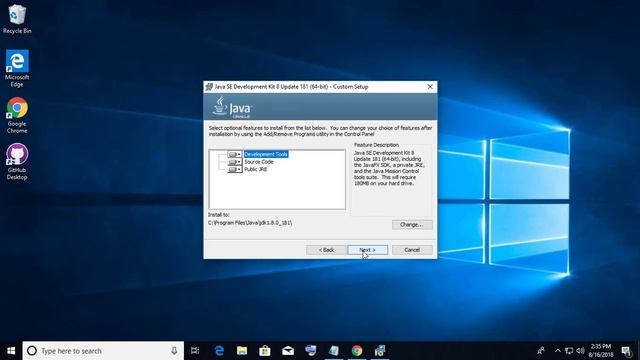Viewport: 640px width, 360px height.
Task: Click the Type here to search box
Action: (x=103, y=351)
